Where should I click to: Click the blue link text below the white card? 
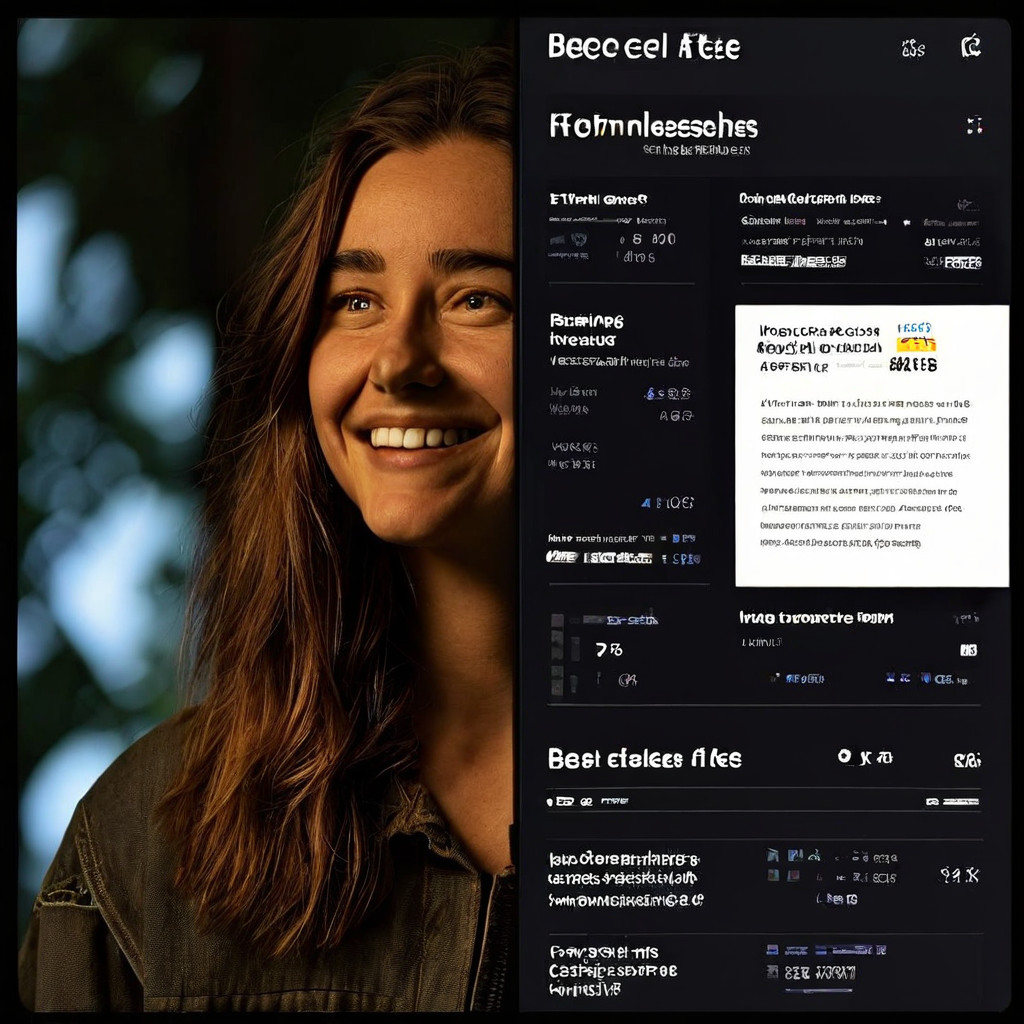click(805, 678)
